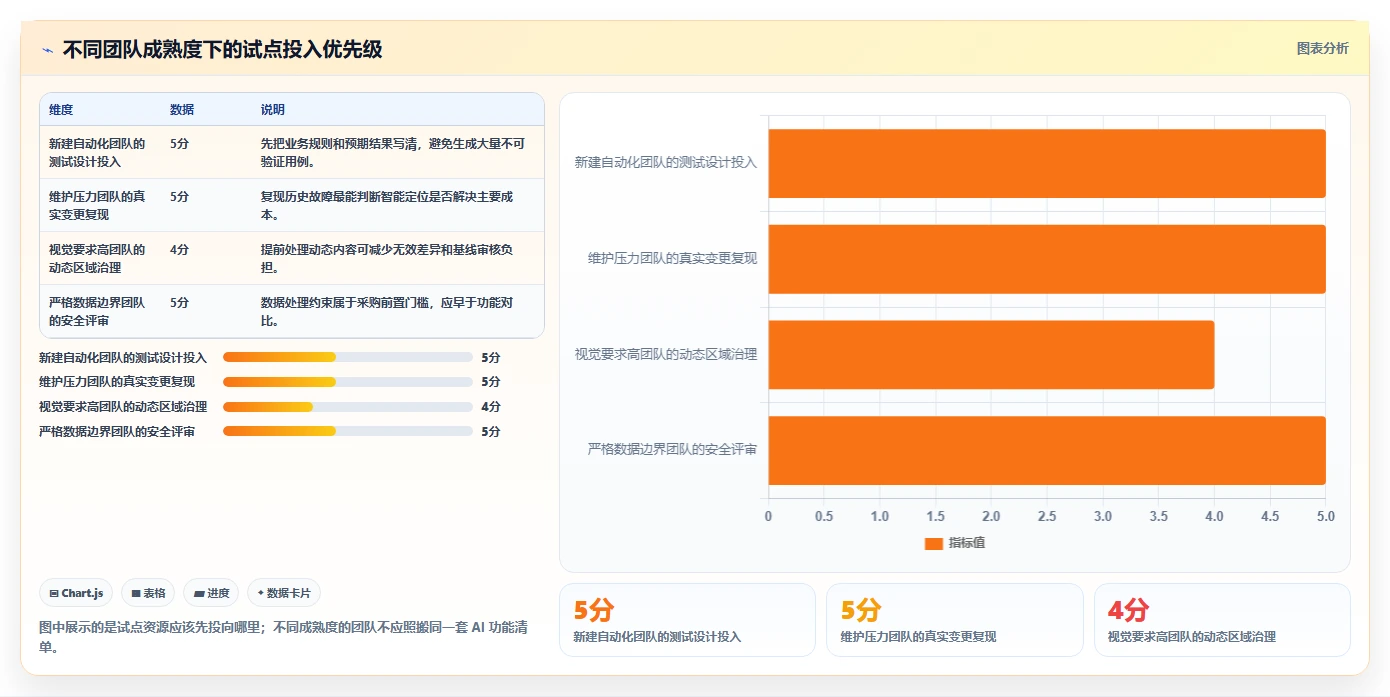Click description starting 先把业务规则和预期结果写清
Viewport: 1390px width, 697px height.
click(x=393, y=153)
